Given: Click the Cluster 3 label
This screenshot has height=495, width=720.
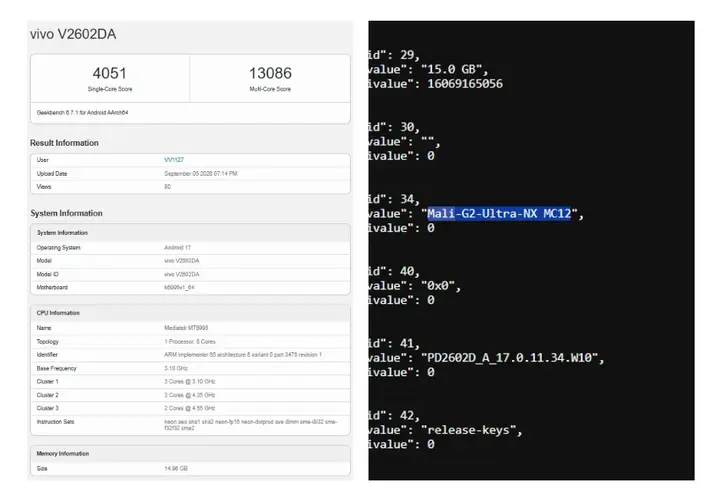Looking at the screenshot, I should pyautogui.click(x=48, y=408).
